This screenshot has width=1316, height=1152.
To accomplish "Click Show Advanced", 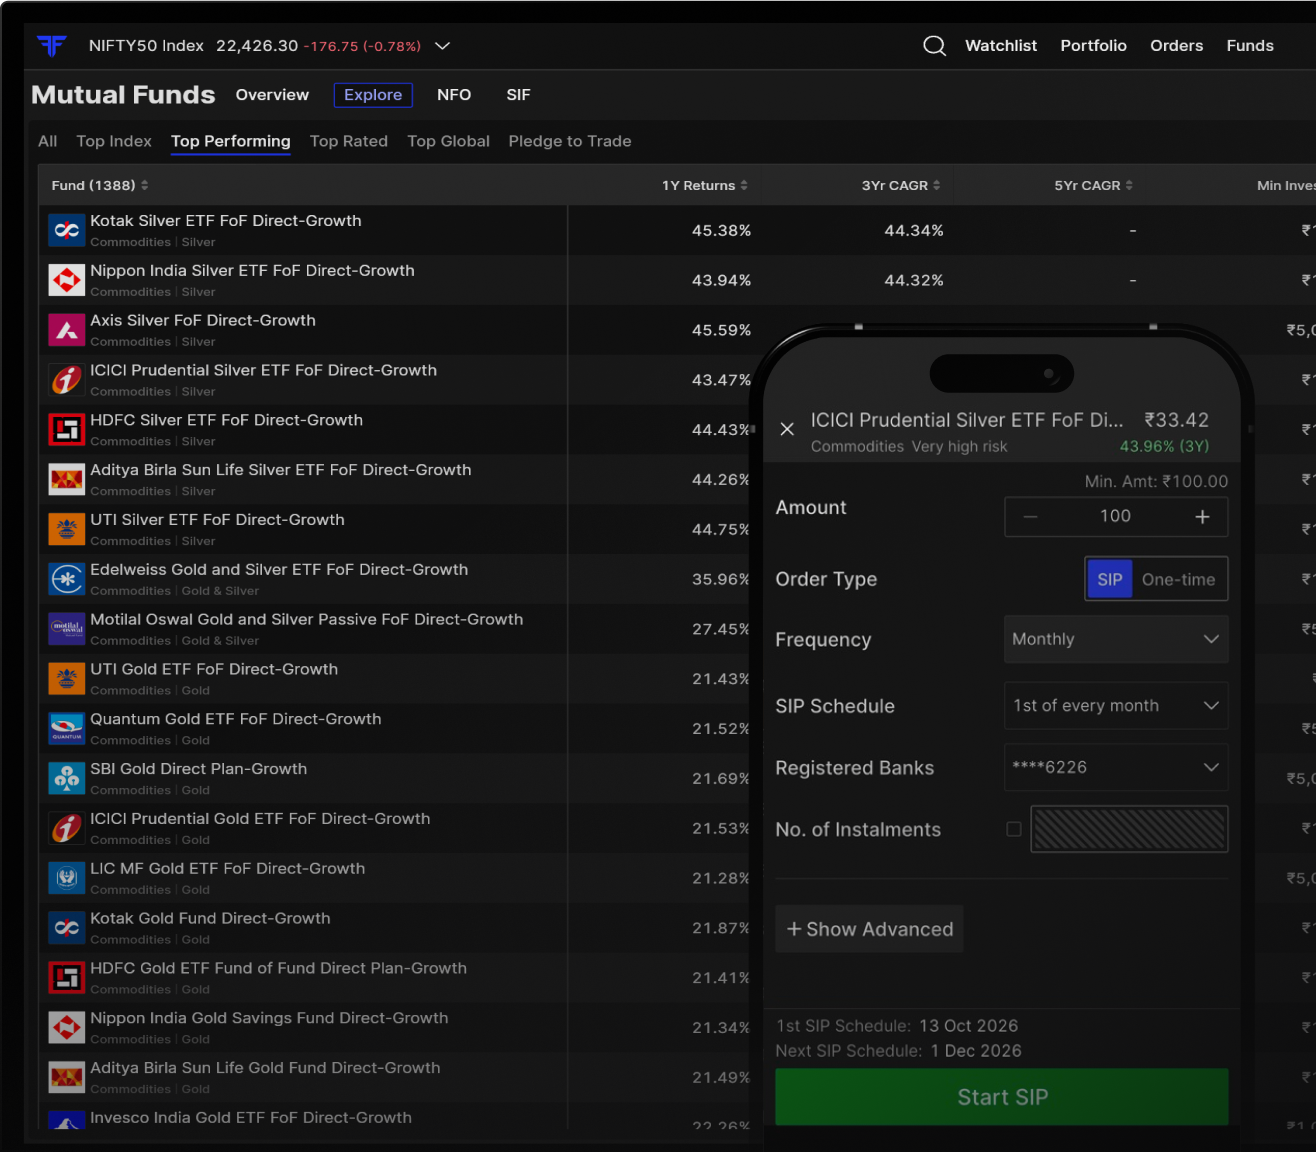I will click(870, 929).
